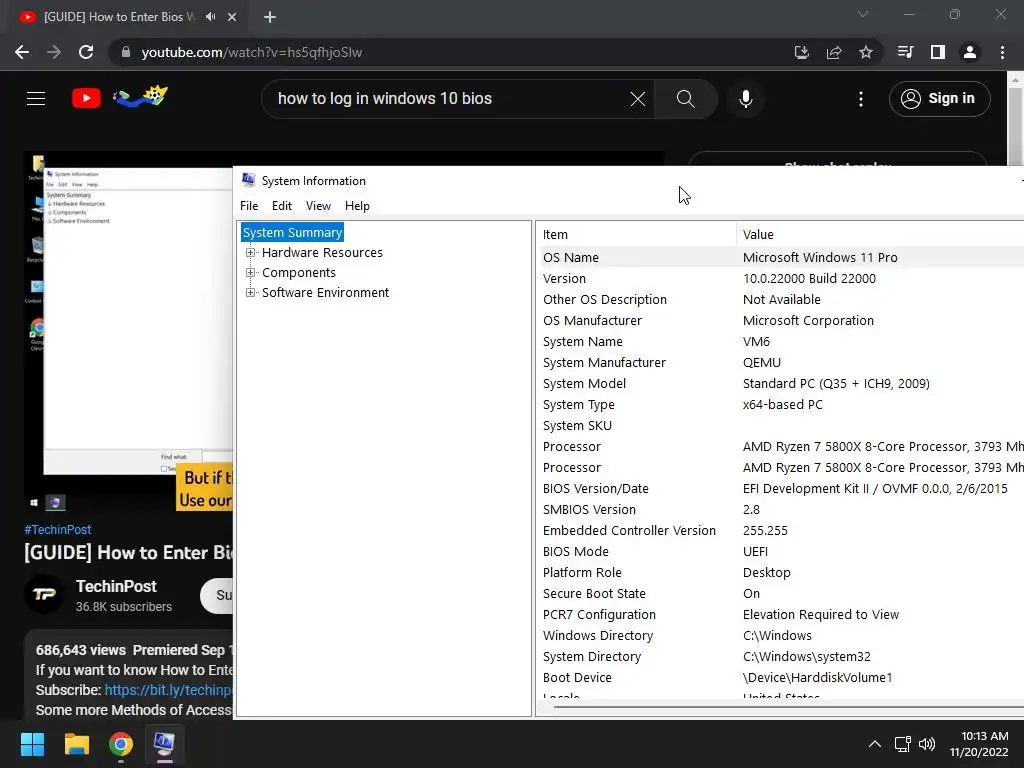Open the Chrome profile icon
1024x768 pixels.
click(970, 52)
